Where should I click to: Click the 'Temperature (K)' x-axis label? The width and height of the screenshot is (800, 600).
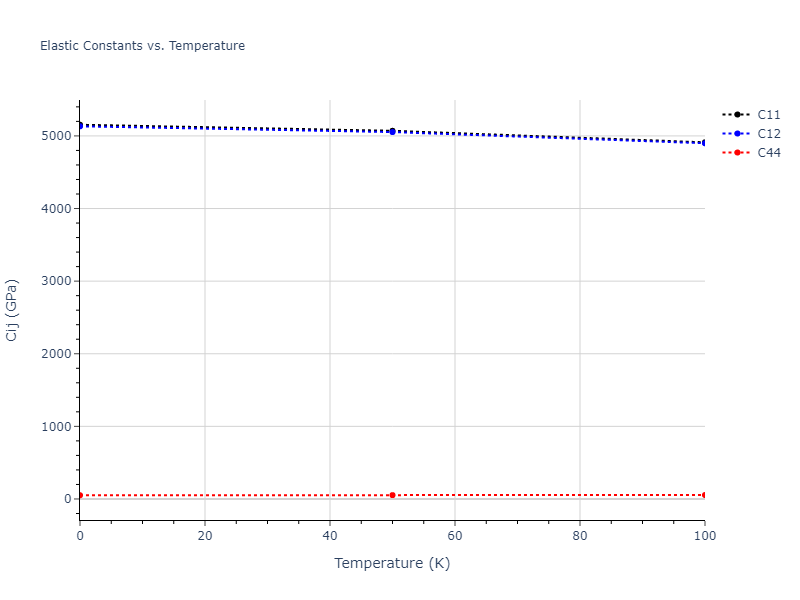[x=392, y=563]
